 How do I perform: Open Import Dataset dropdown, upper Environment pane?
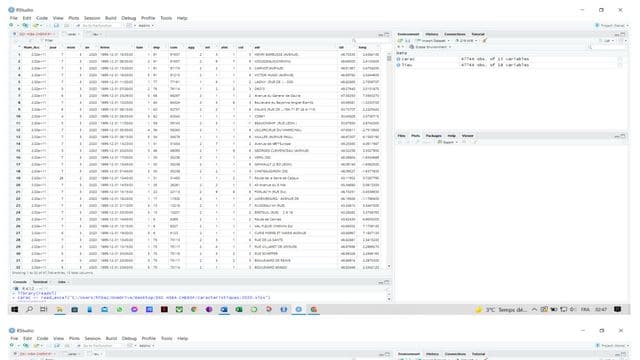[432, 40]
